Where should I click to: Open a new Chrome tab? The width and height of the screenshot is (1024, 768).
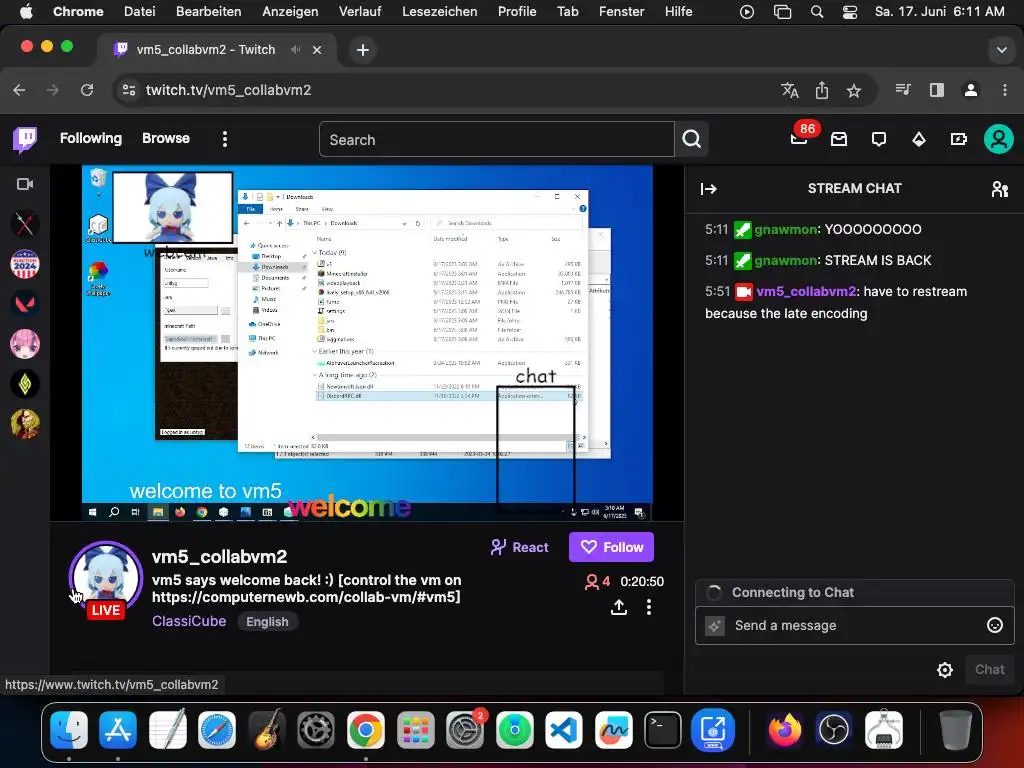(362, 50)
